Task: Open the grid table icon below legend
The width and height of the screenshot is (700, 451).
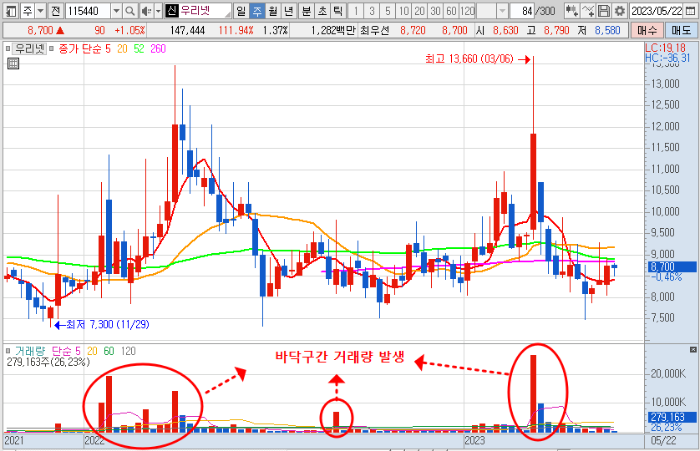Action: [13, 64]
